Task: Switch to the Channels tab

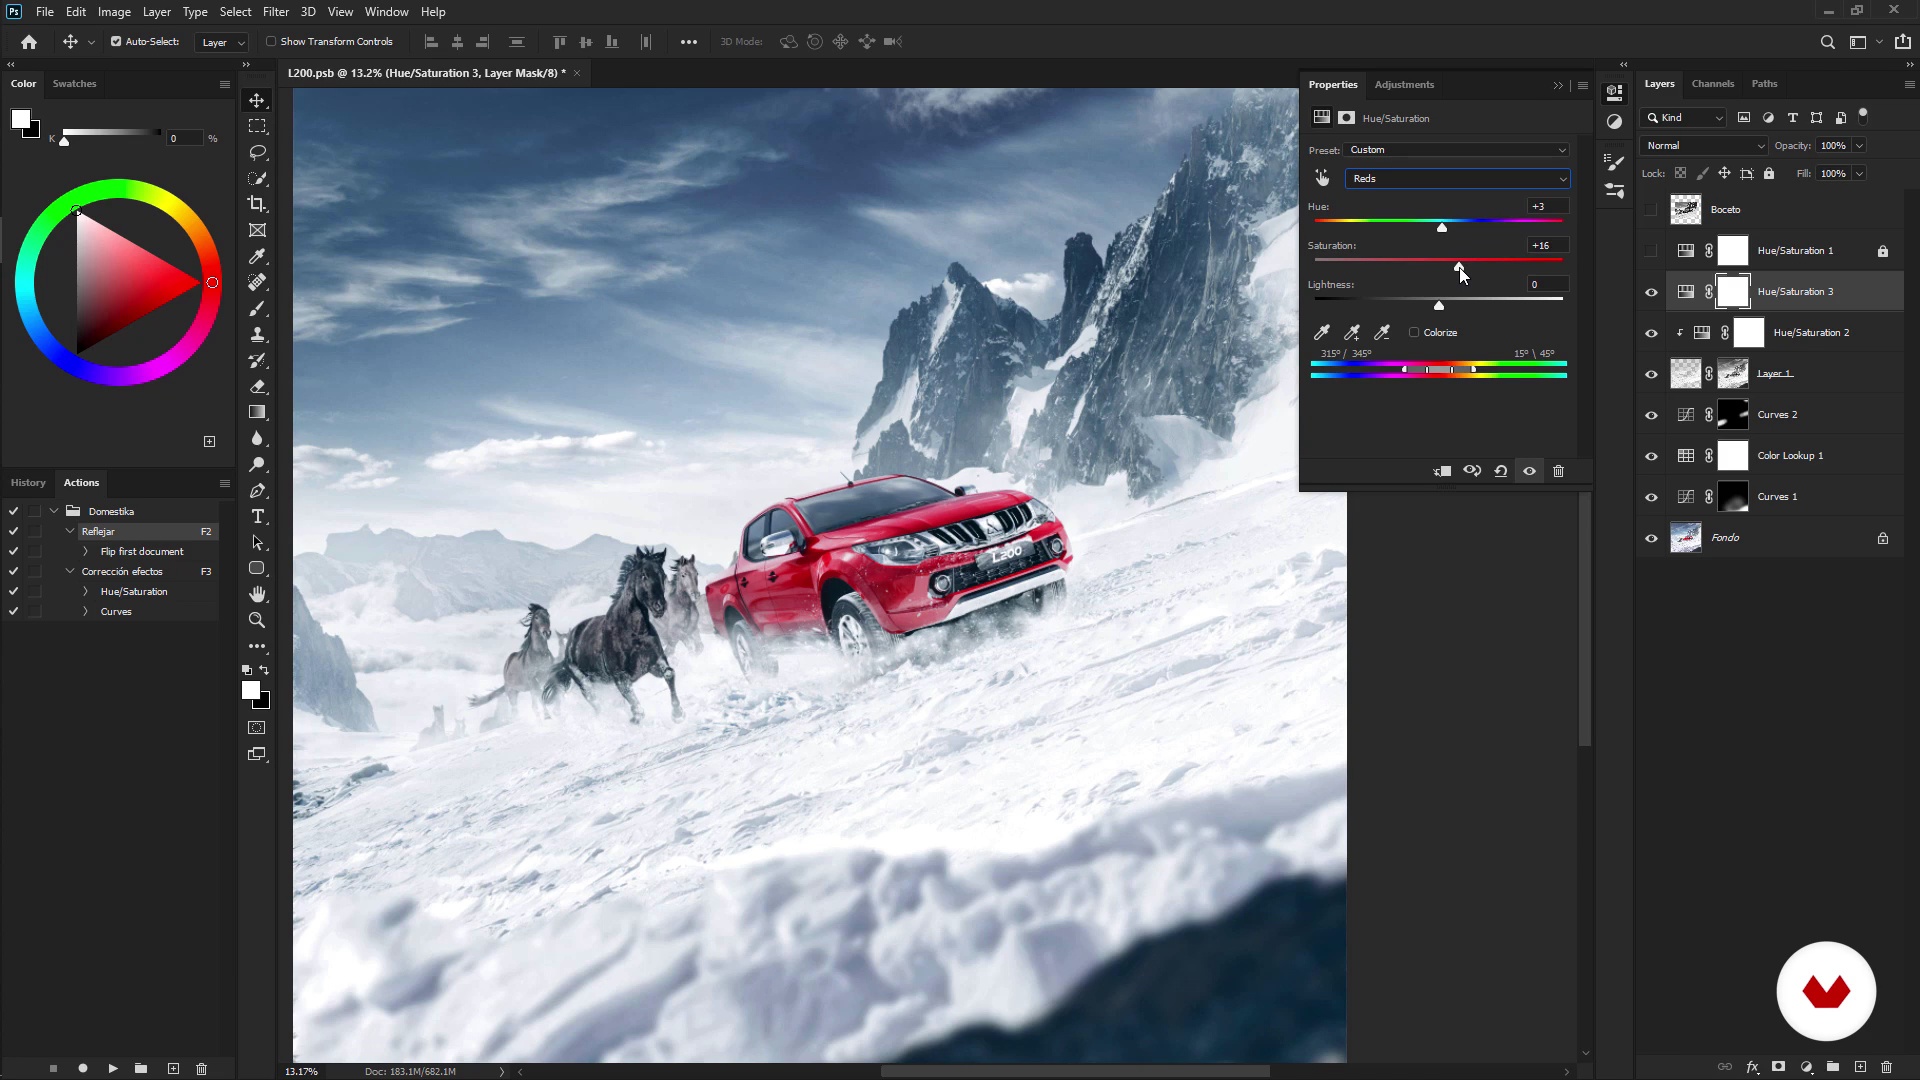Action: click(1712, 84)
